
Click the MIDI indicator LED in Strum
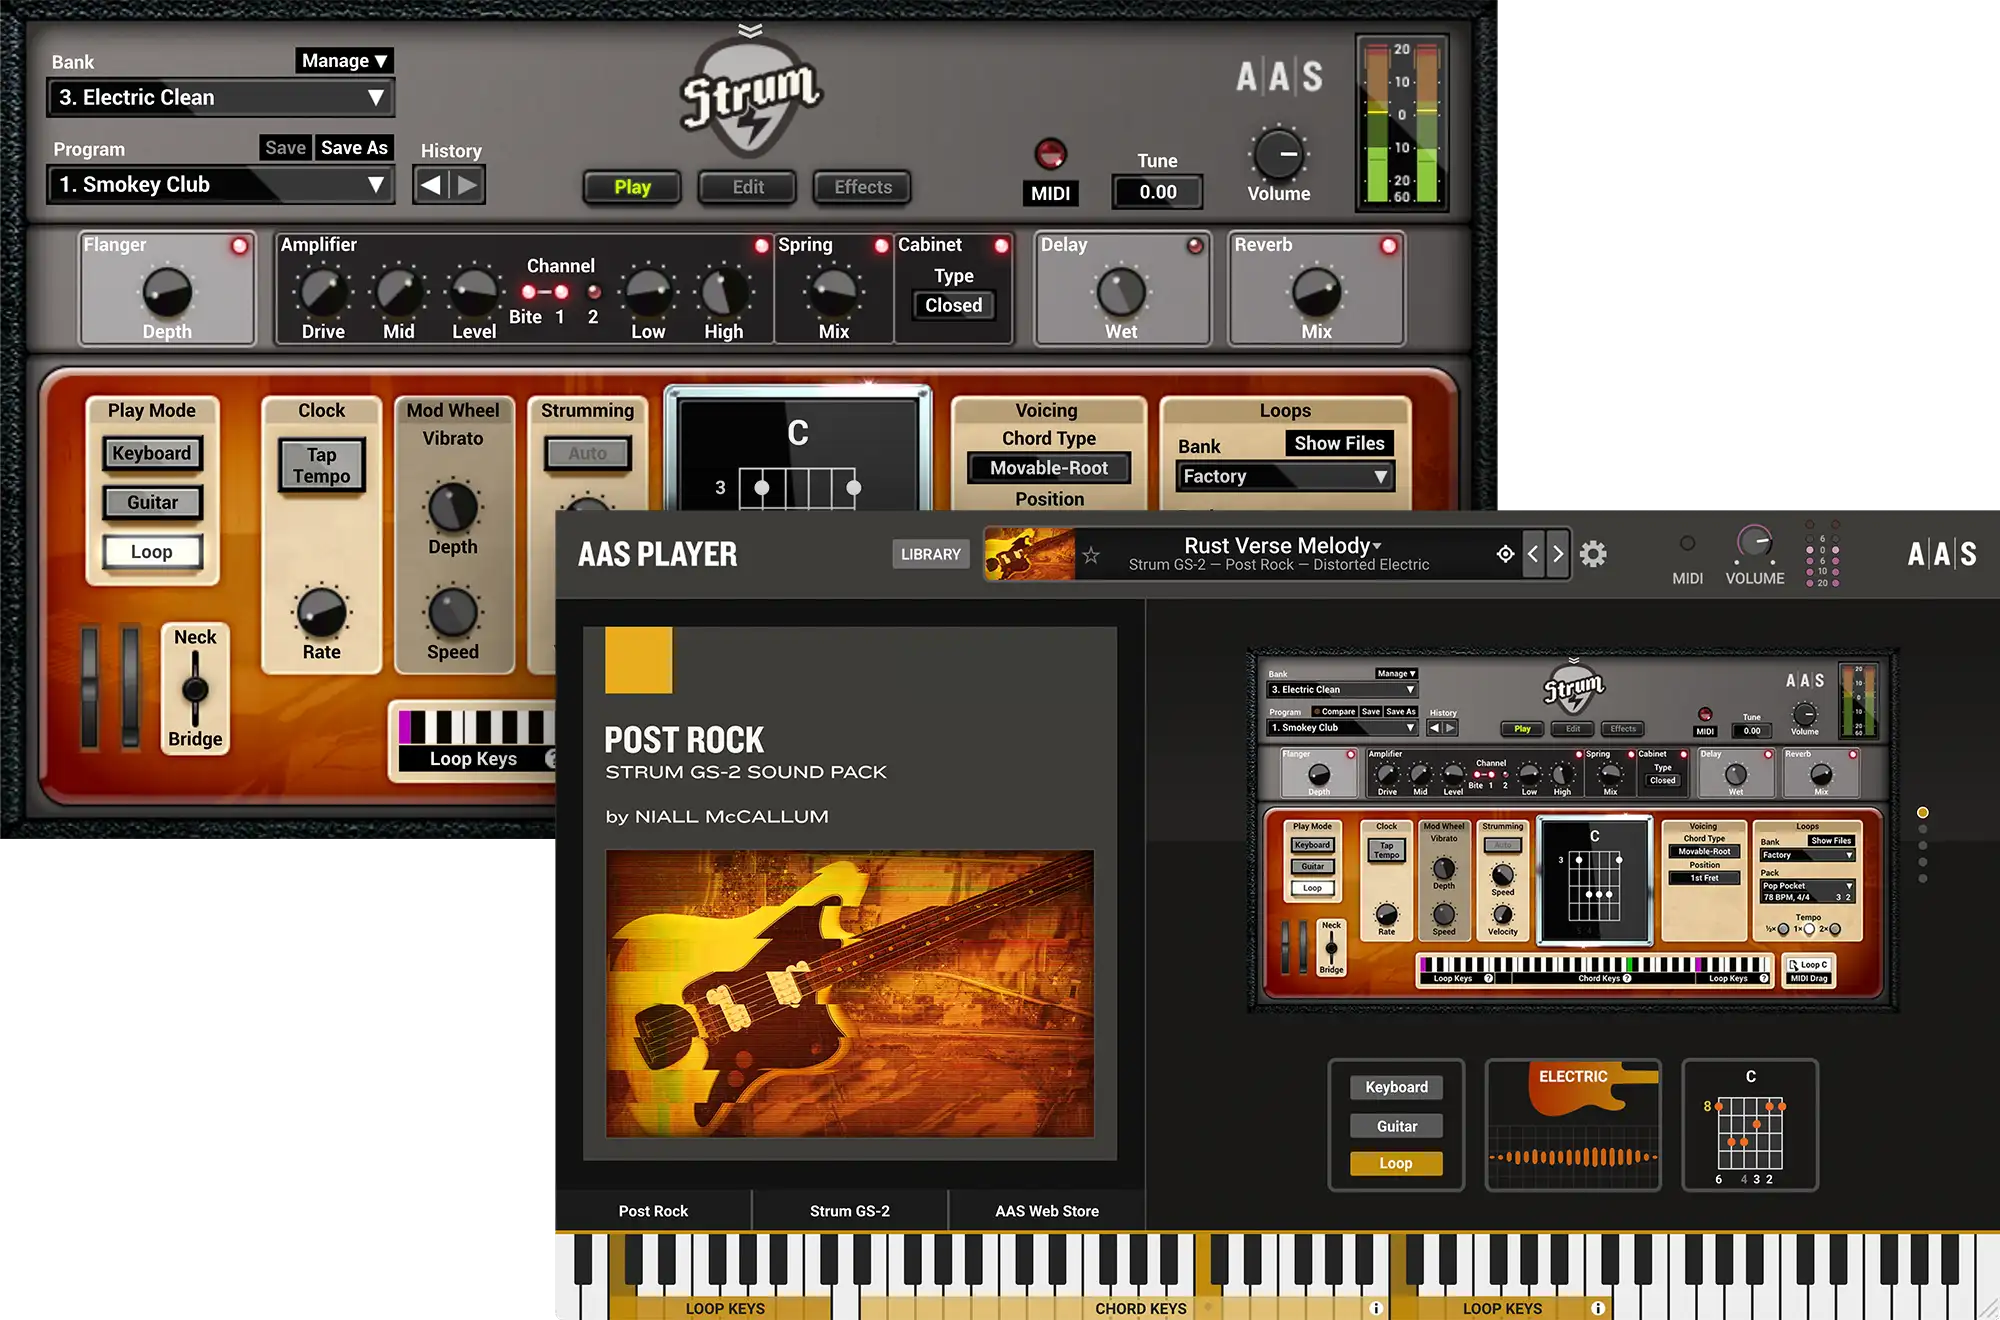click(1050, 154)
